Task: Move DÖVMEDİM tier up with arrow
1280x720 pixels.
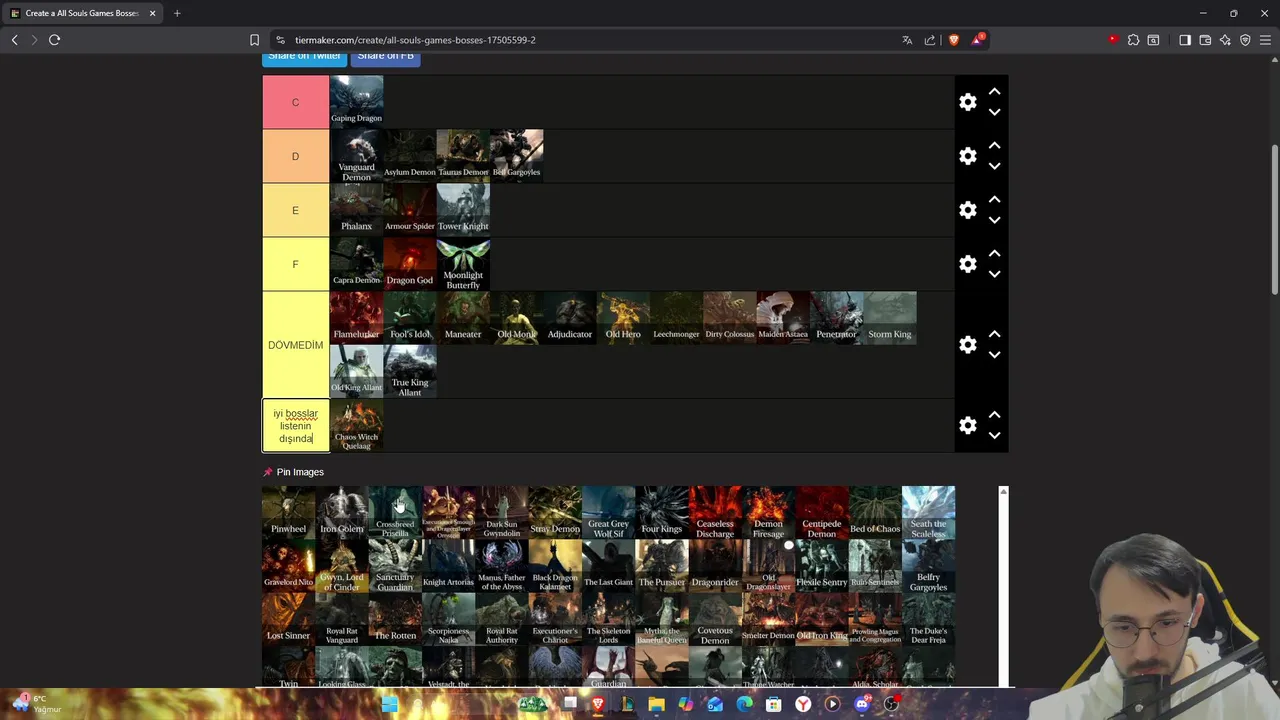Action: click(994, 334)
